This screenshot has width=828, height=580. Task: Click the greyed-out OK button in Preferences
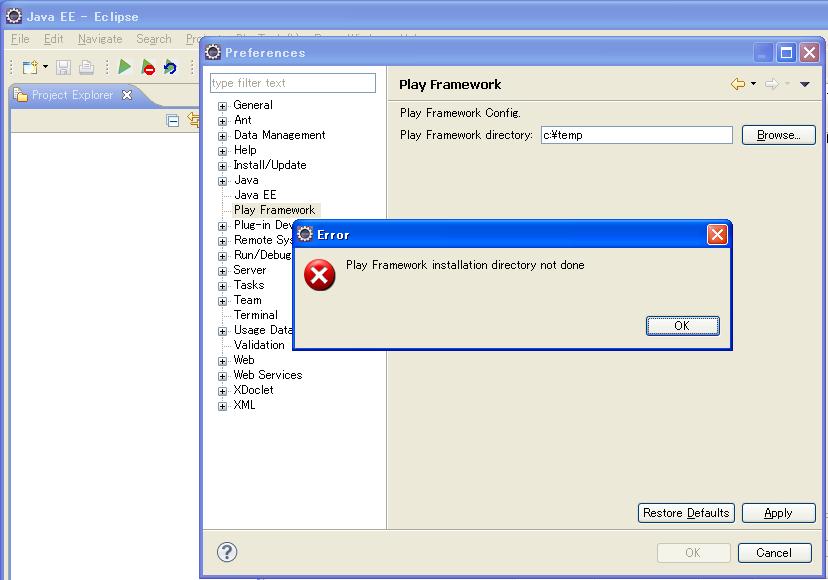point(693,553)
